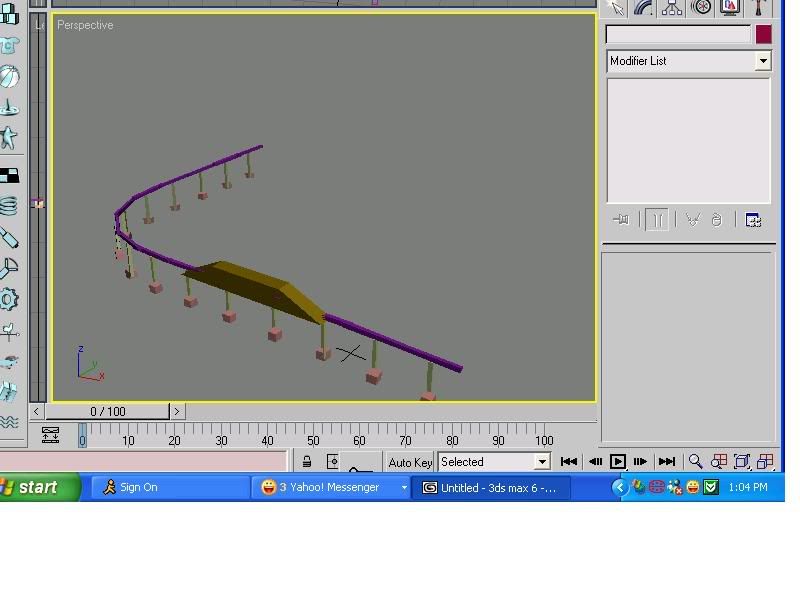800x600 pixels.
Task: Select the Zoom magnifier tool
Action: pyautogui.click(x=695, y=462)
